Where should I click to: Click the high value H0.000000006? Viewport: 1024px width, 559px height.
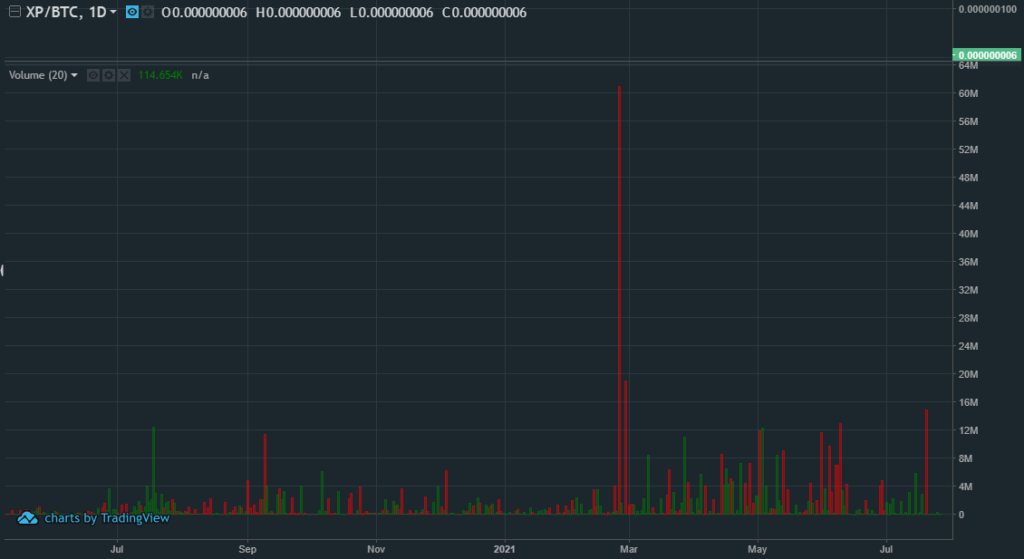(x=298, y=12)
